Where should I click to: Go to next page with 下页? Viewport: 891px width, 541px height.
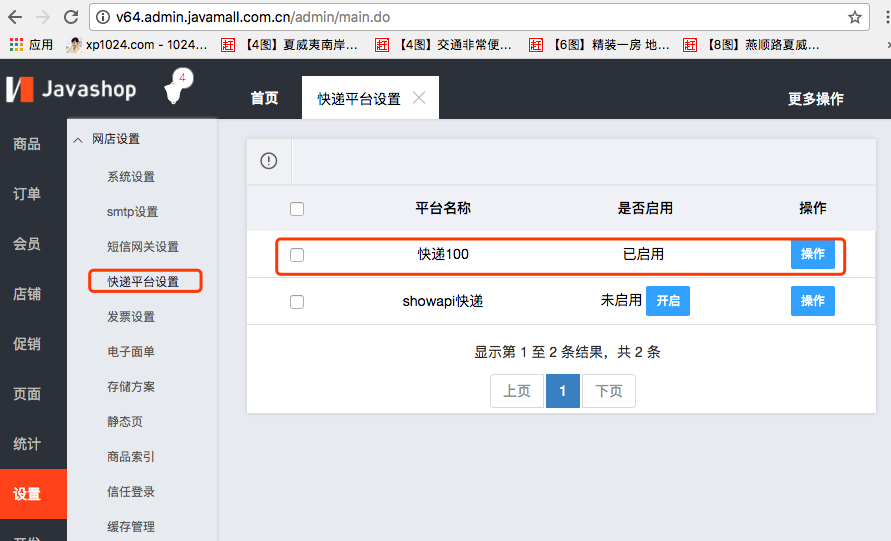coord(609,391)
